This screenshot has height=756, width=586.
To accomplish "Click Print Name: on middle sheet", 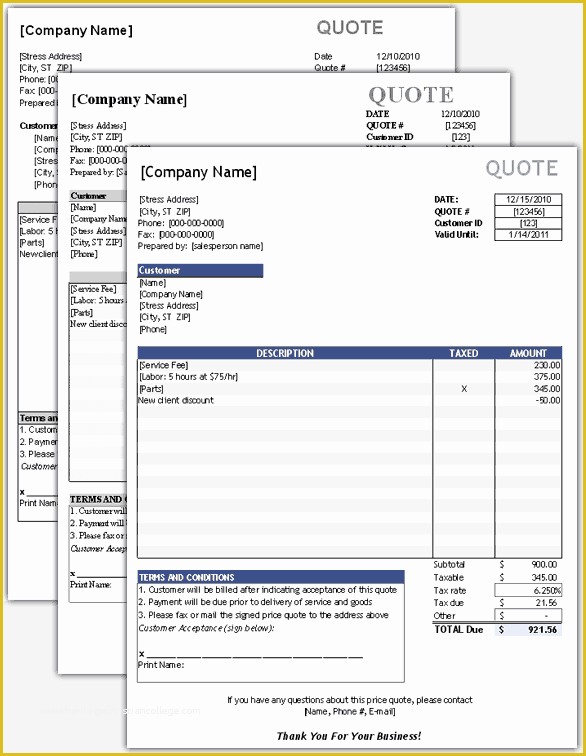I will point(91,585).
